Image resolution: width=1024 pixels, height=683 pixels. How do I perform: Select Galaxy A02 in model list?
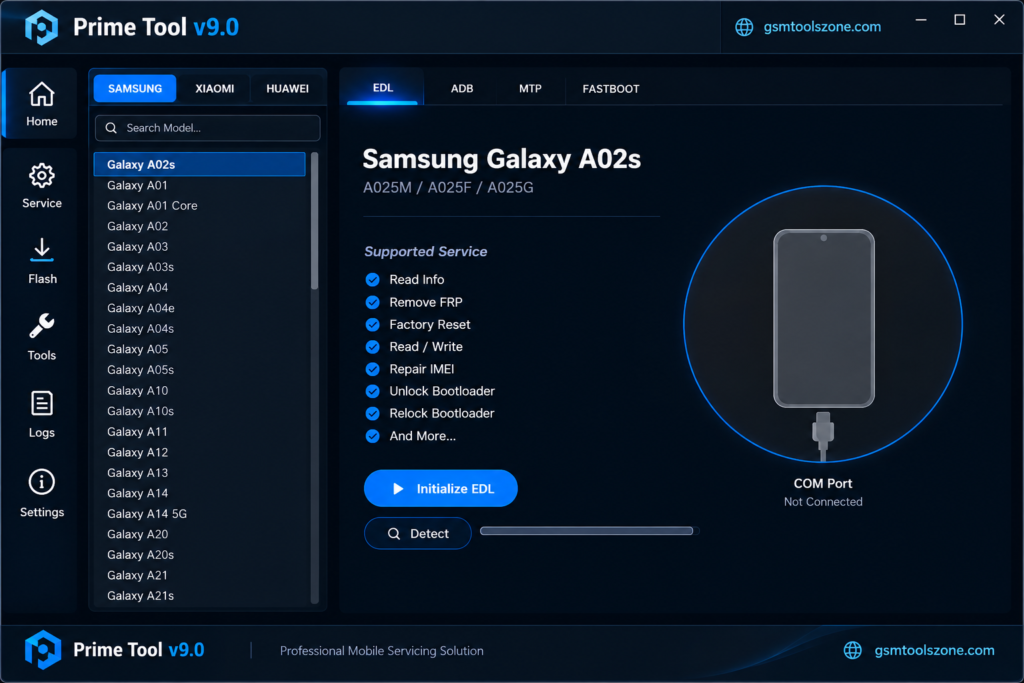199,226
